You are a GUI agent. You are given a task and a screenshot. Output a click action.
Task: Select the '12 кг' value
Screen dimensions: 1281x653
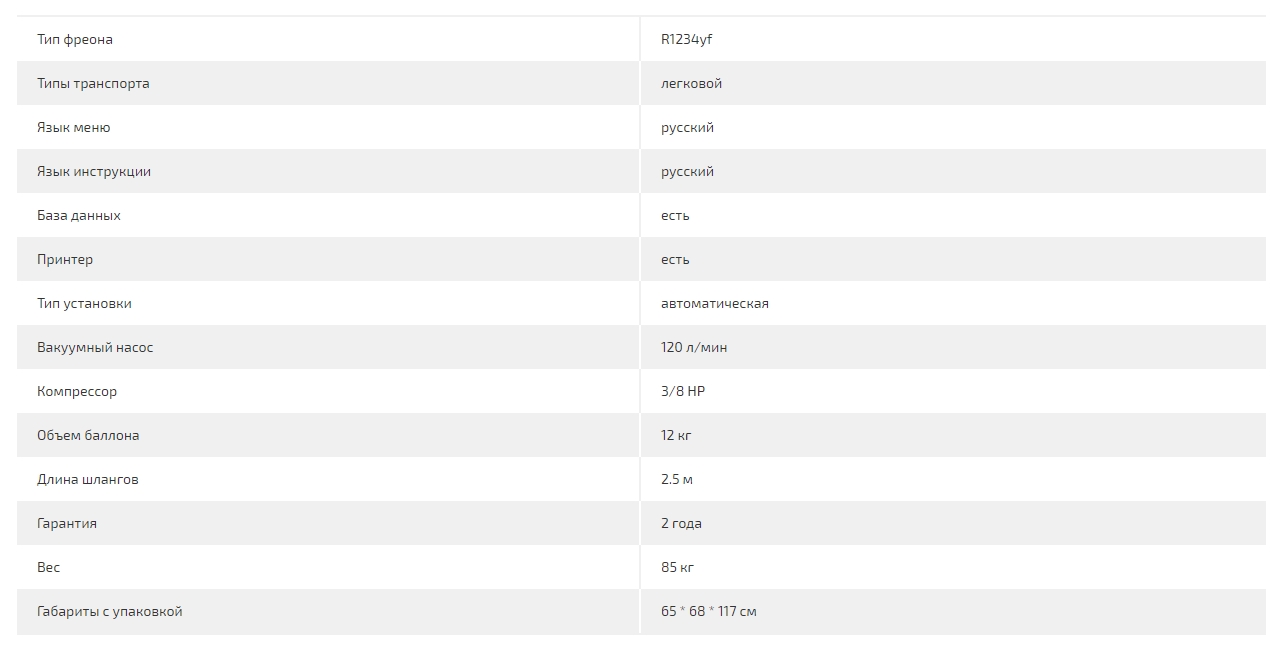676,436
